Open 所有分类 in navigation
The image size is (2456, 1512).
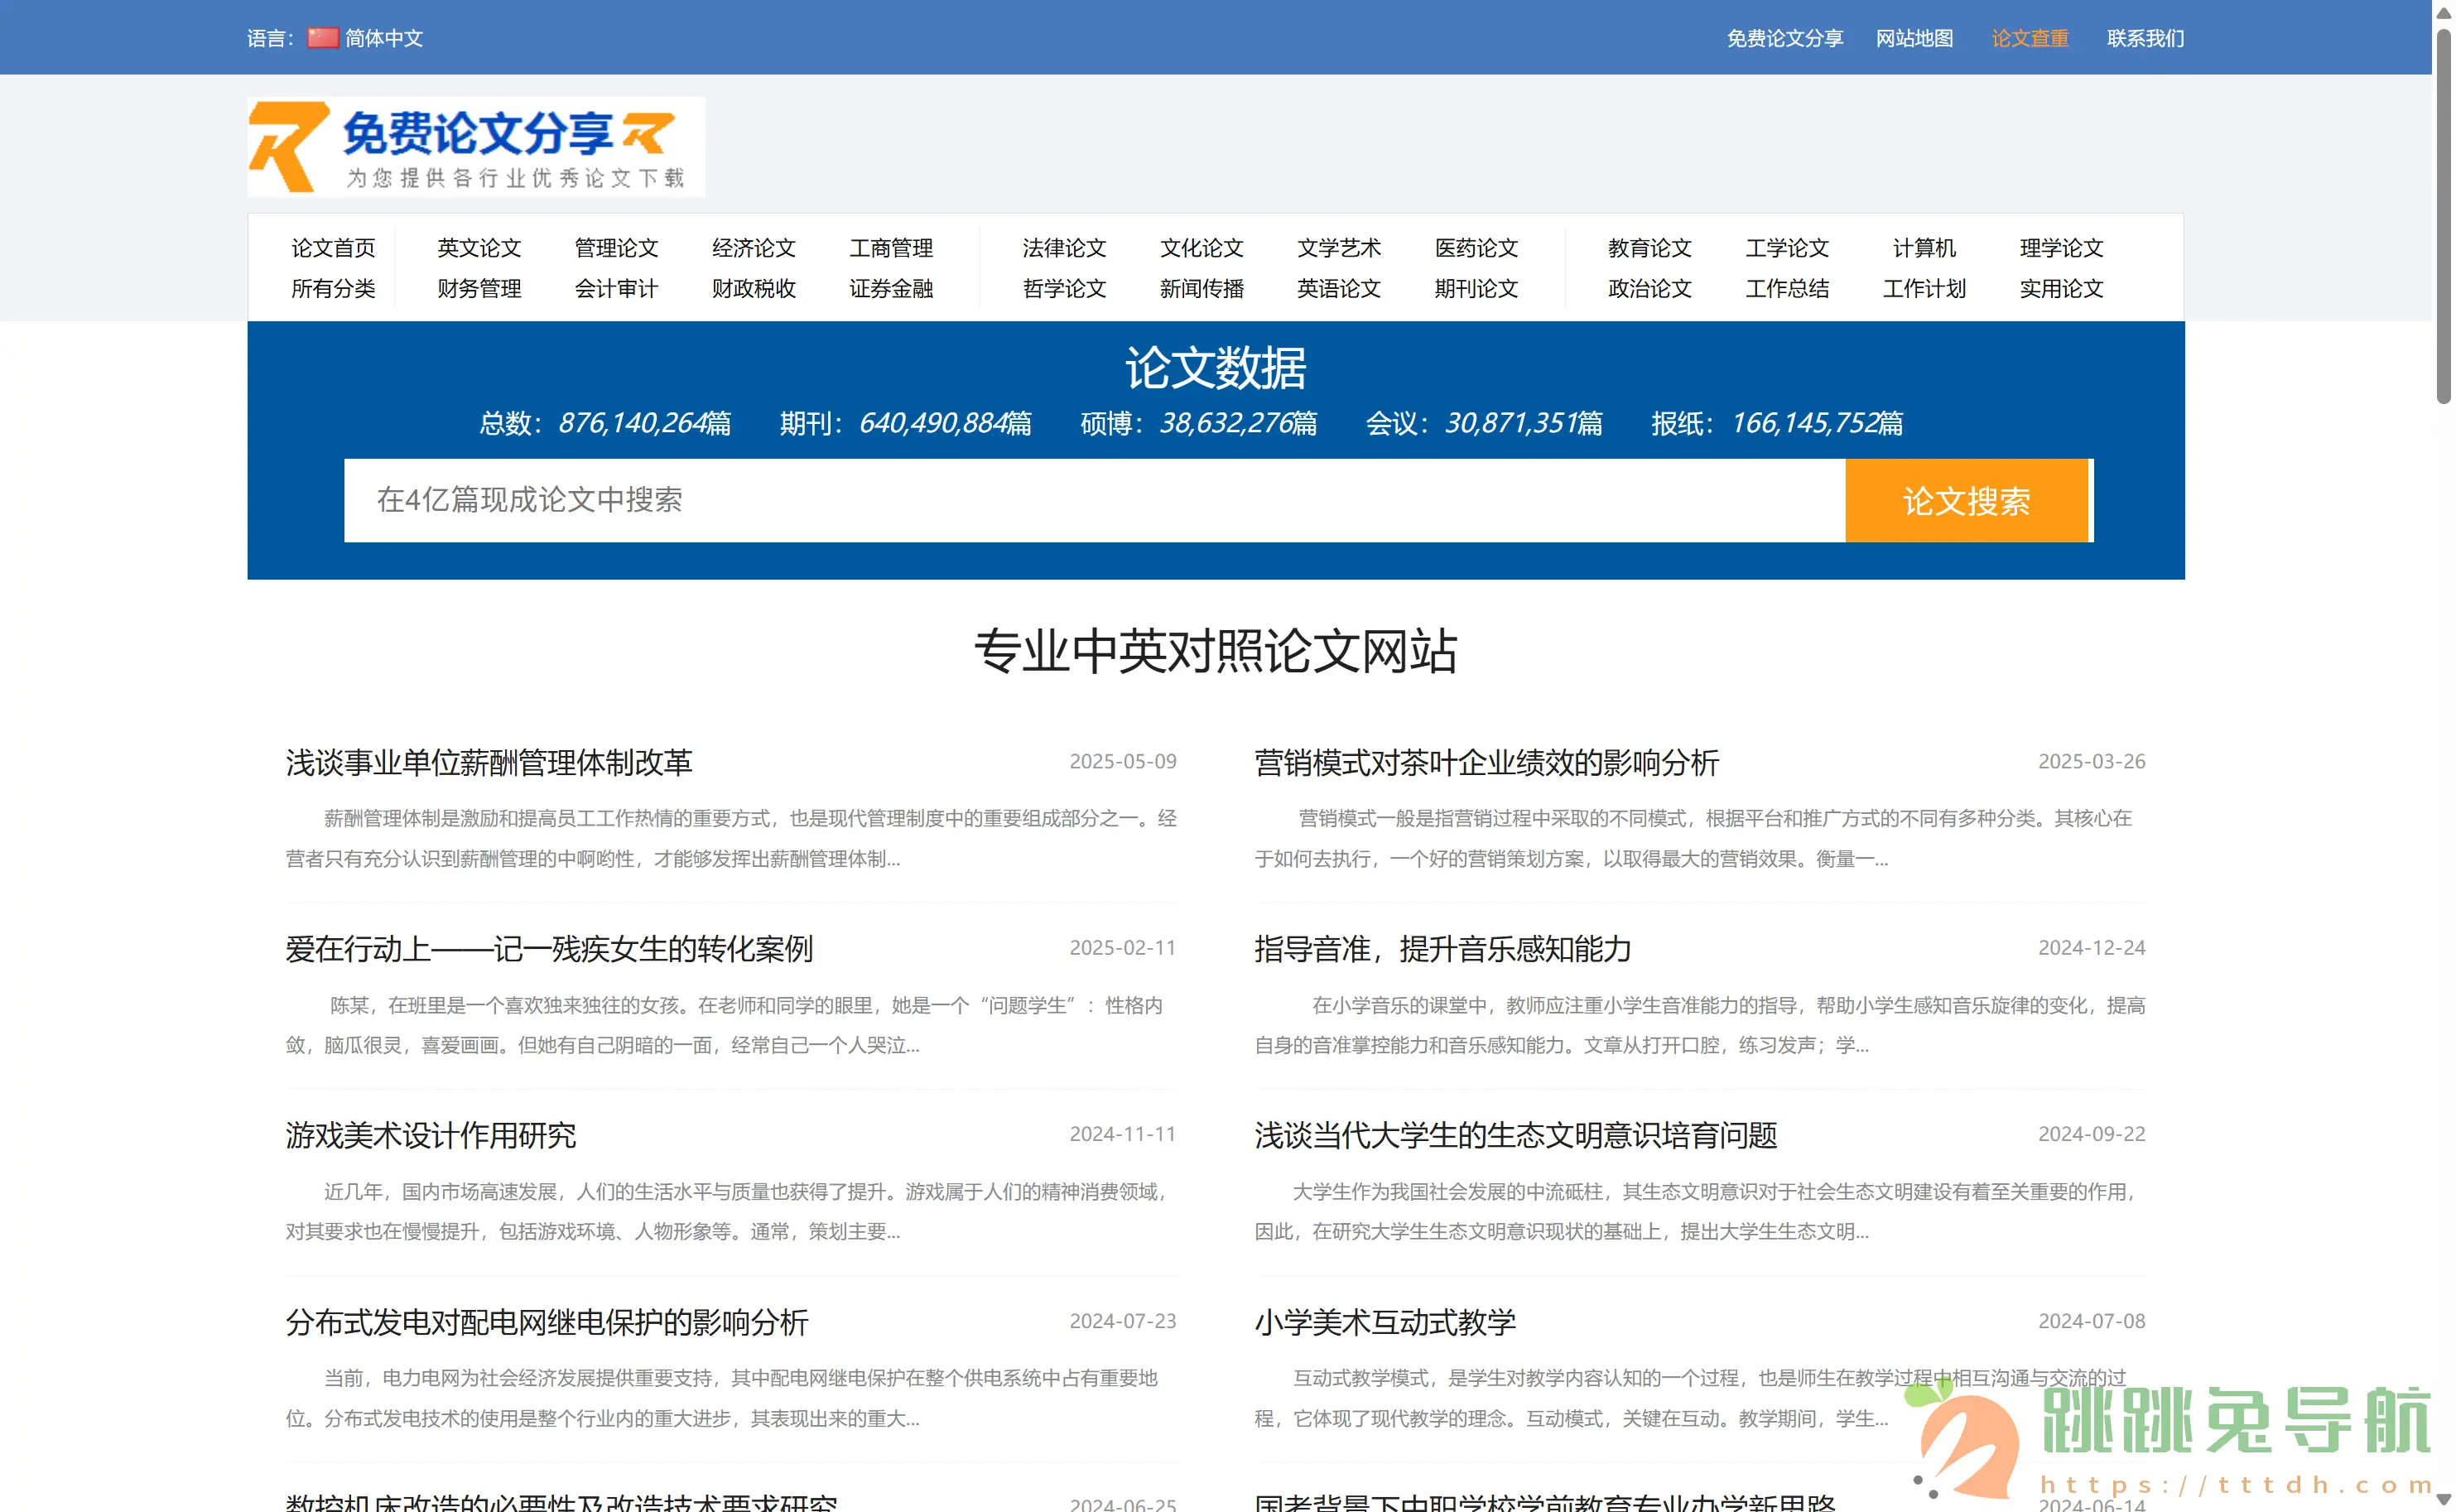click(333, 288)
